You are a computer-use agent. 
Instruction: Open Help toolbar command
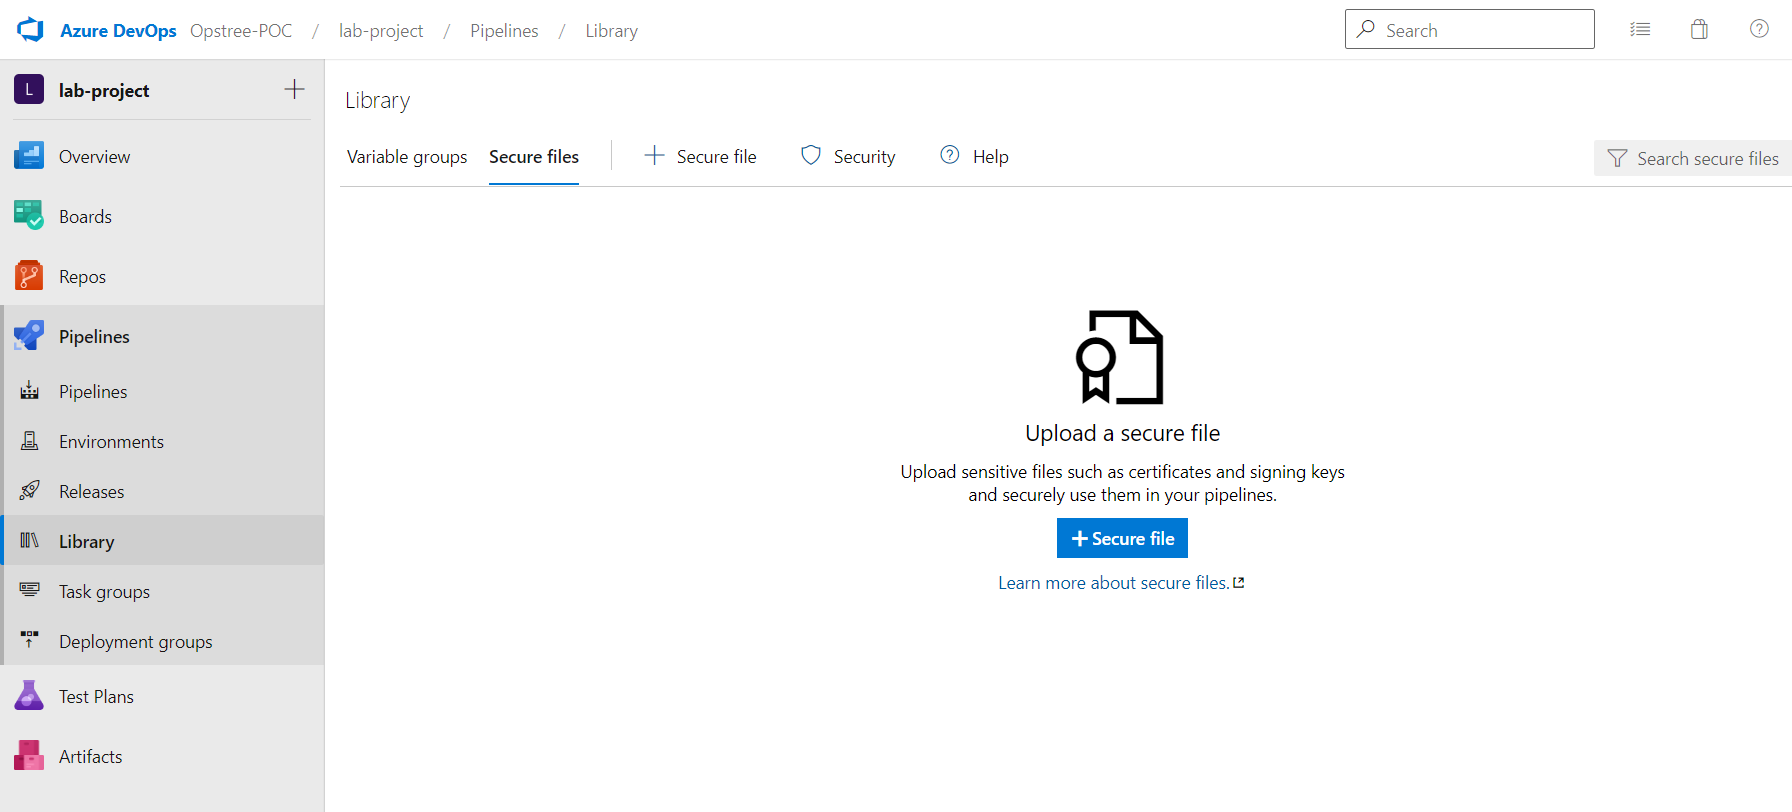tap(974, 156)
